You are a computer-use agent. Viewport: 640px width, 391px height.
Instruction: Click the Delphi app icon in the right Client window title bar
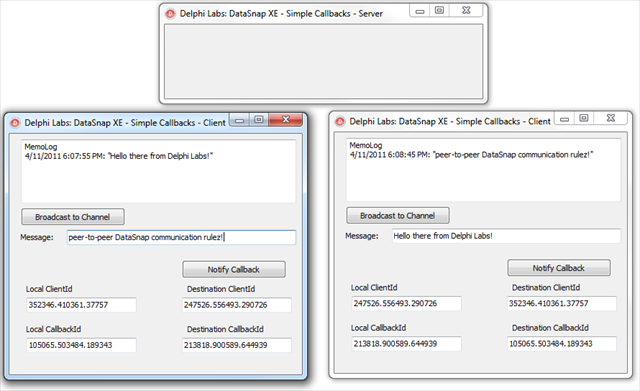[340, 122]
